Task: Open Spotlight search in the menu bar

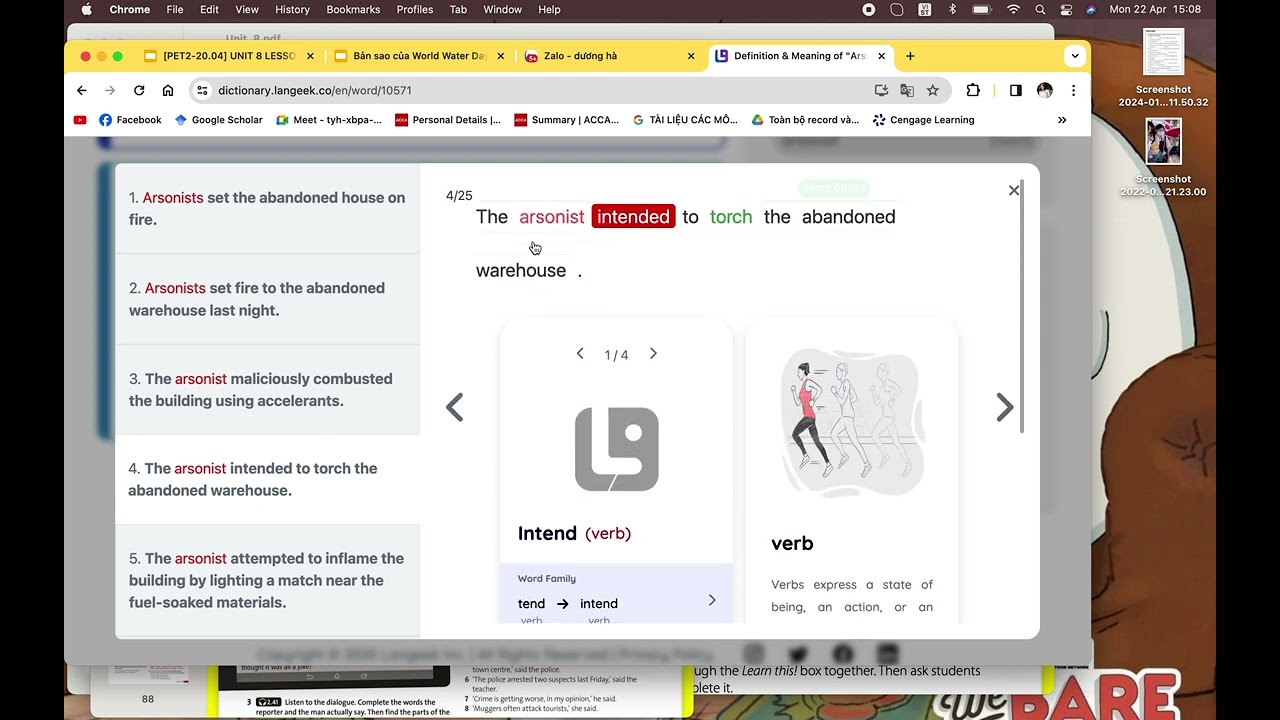Action: pos(1040,9)
